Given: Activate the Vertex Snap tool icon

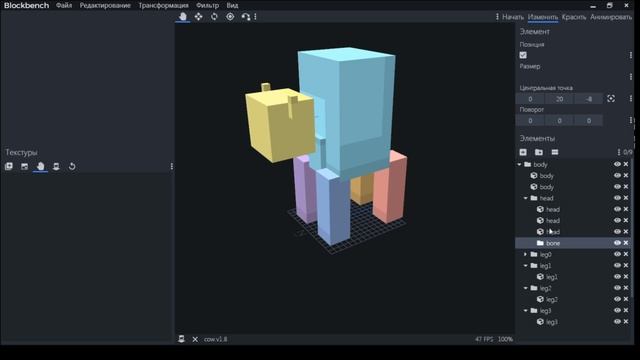Looking at the screenshot, I should 246,17.
